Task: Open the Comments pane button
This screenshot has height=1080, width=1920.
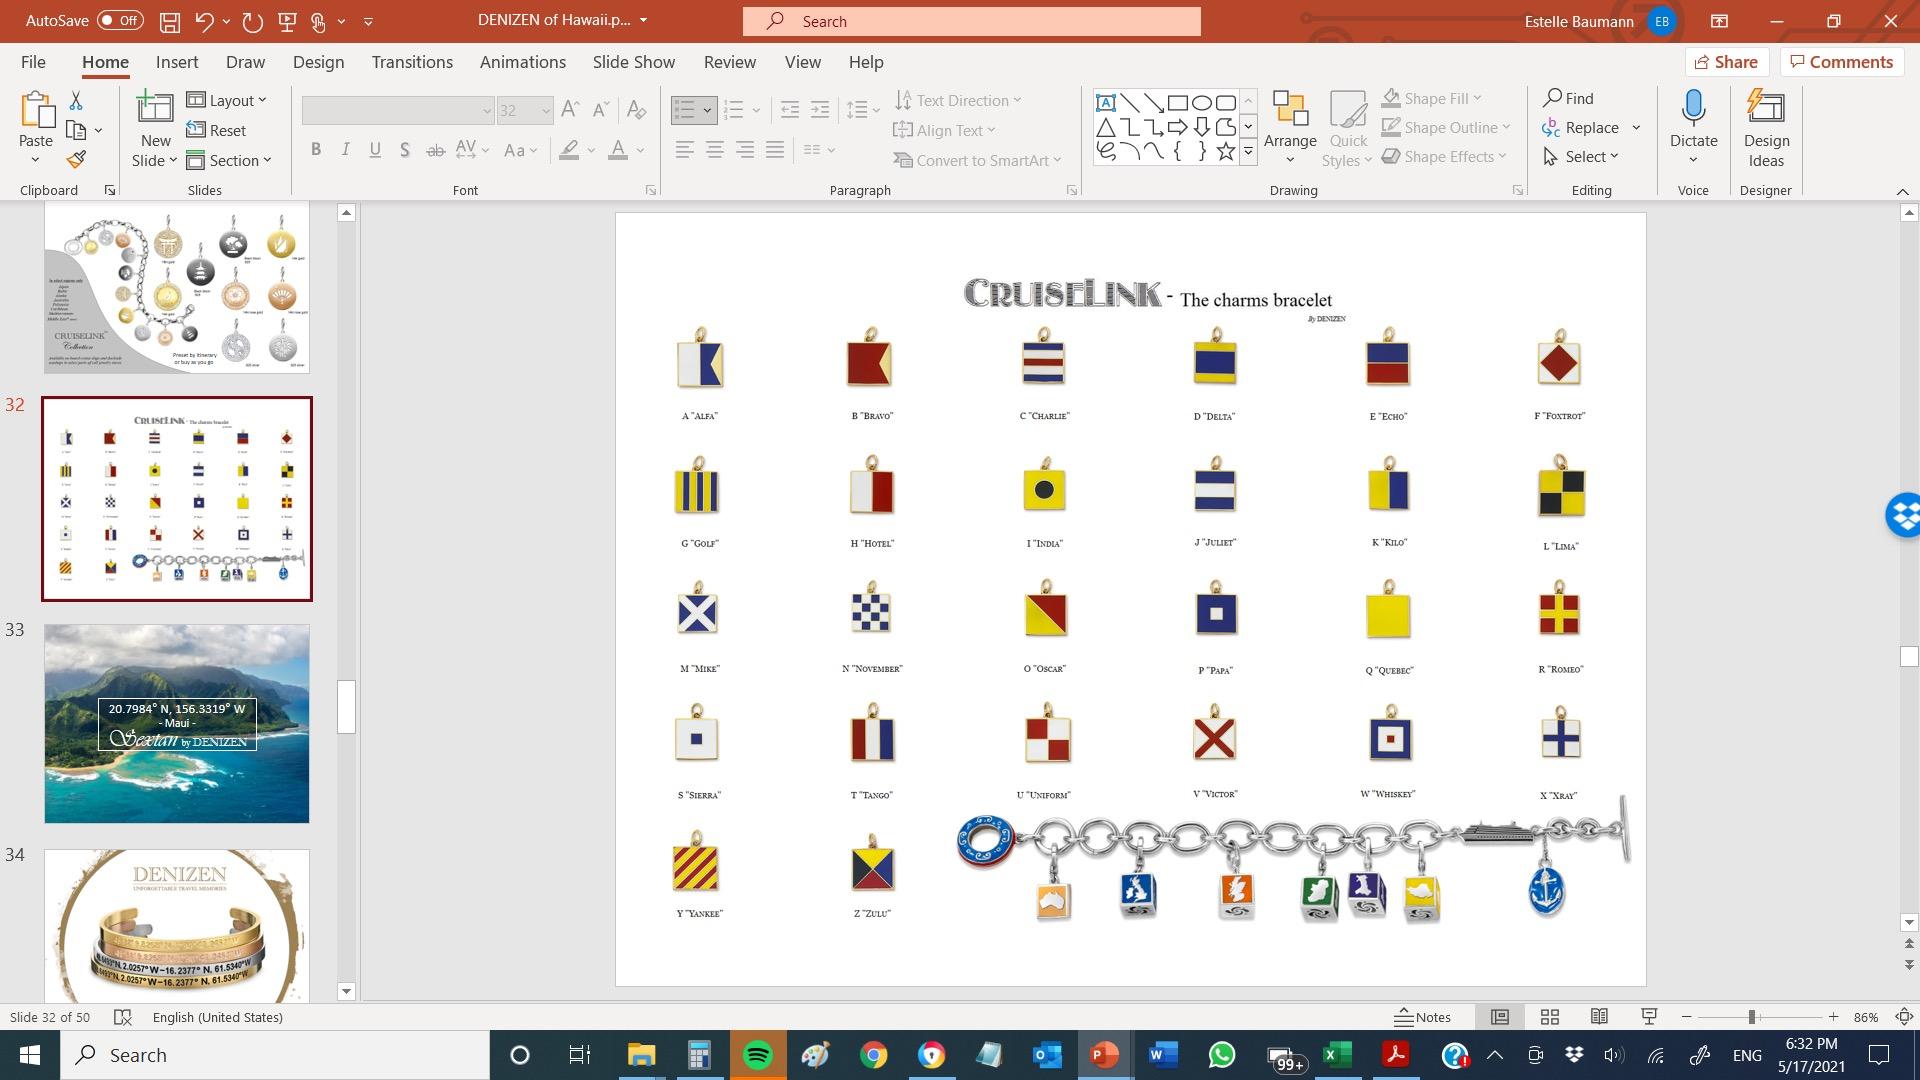Action: [x=1841, y=62]
